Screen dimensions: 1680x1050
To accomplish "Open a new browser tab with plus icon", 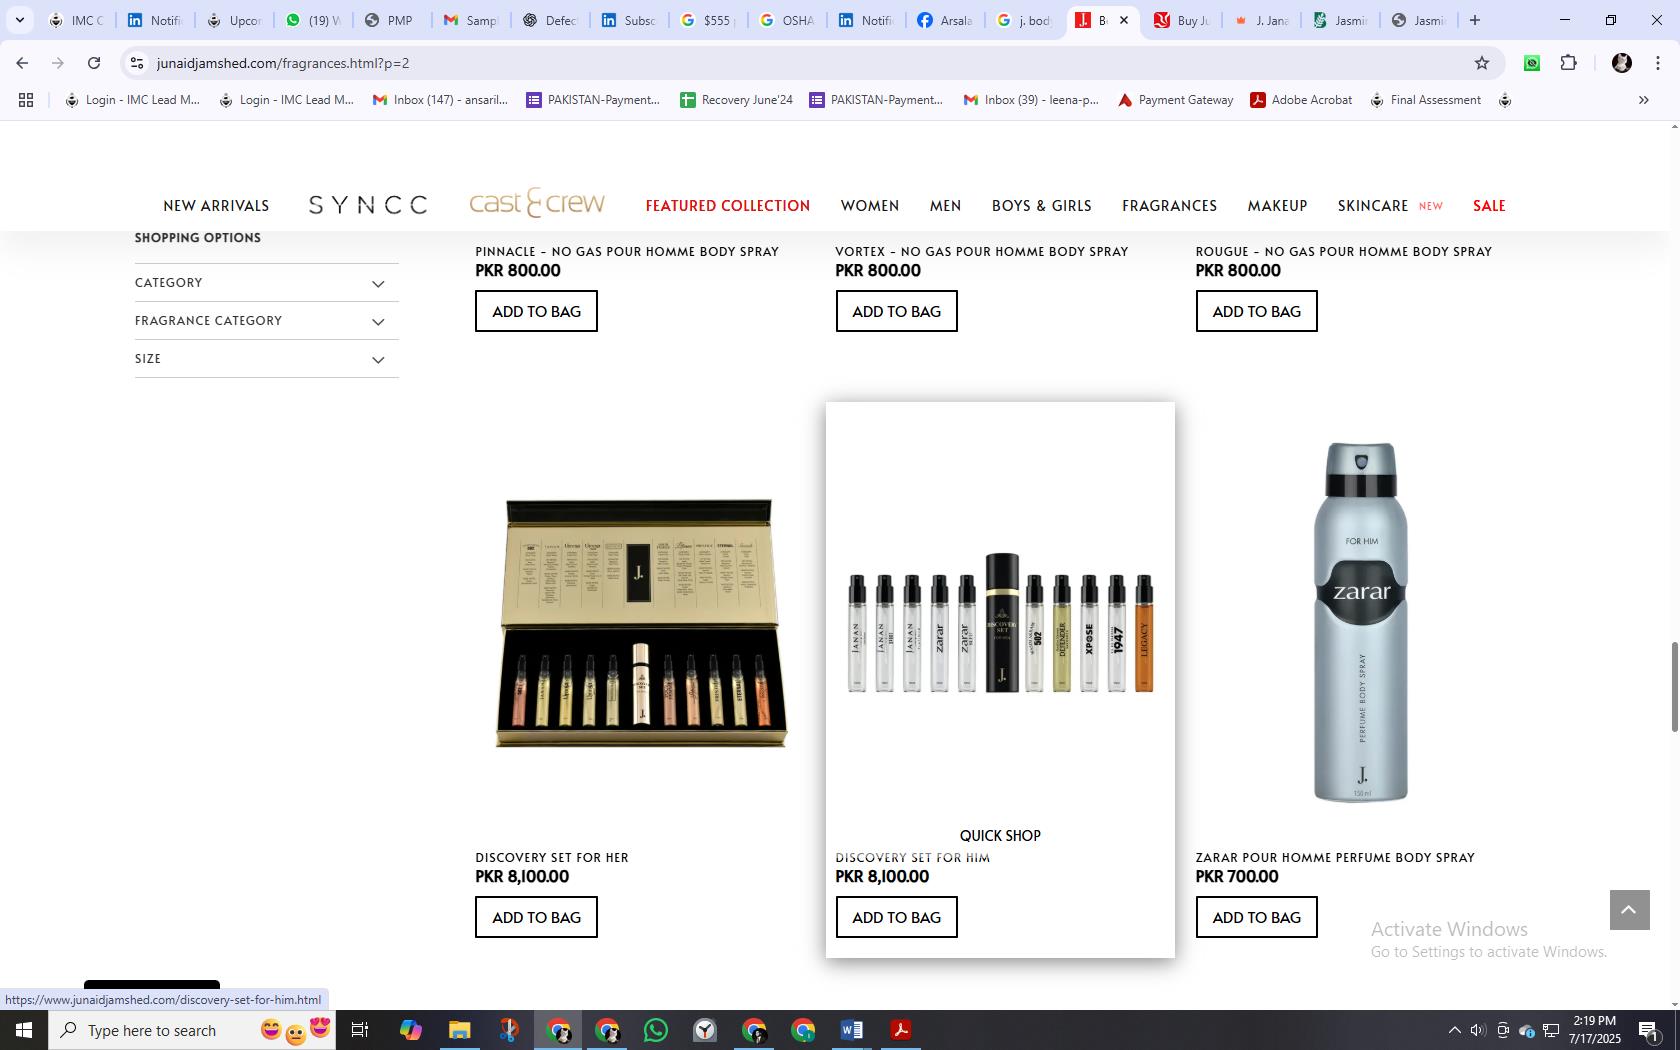I will 1474,20.
